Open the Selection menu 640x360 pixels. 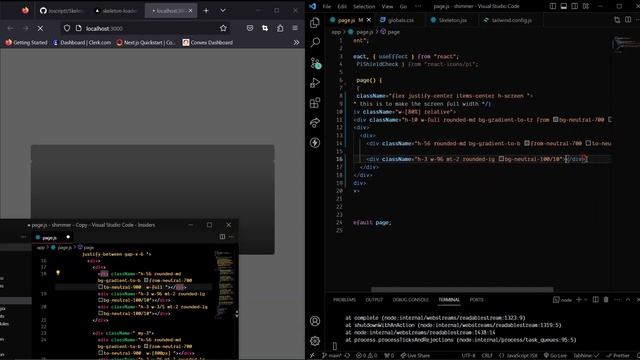click(364, 7)
